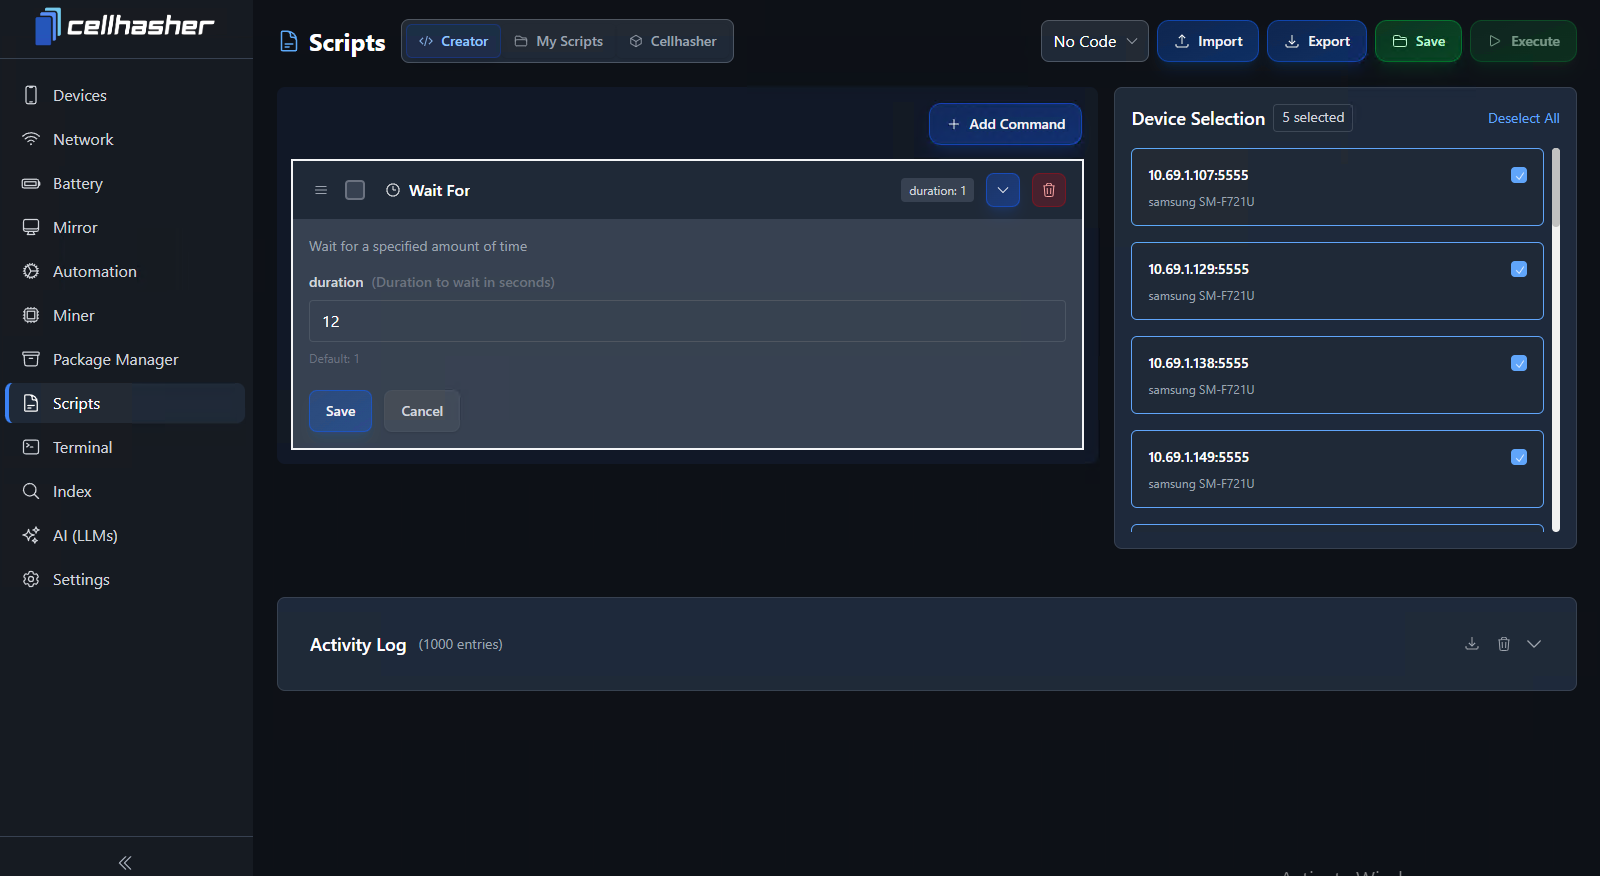Open the AI (LLMs) section
Viewport: 1600px width, 876px height.
point(85,535)
